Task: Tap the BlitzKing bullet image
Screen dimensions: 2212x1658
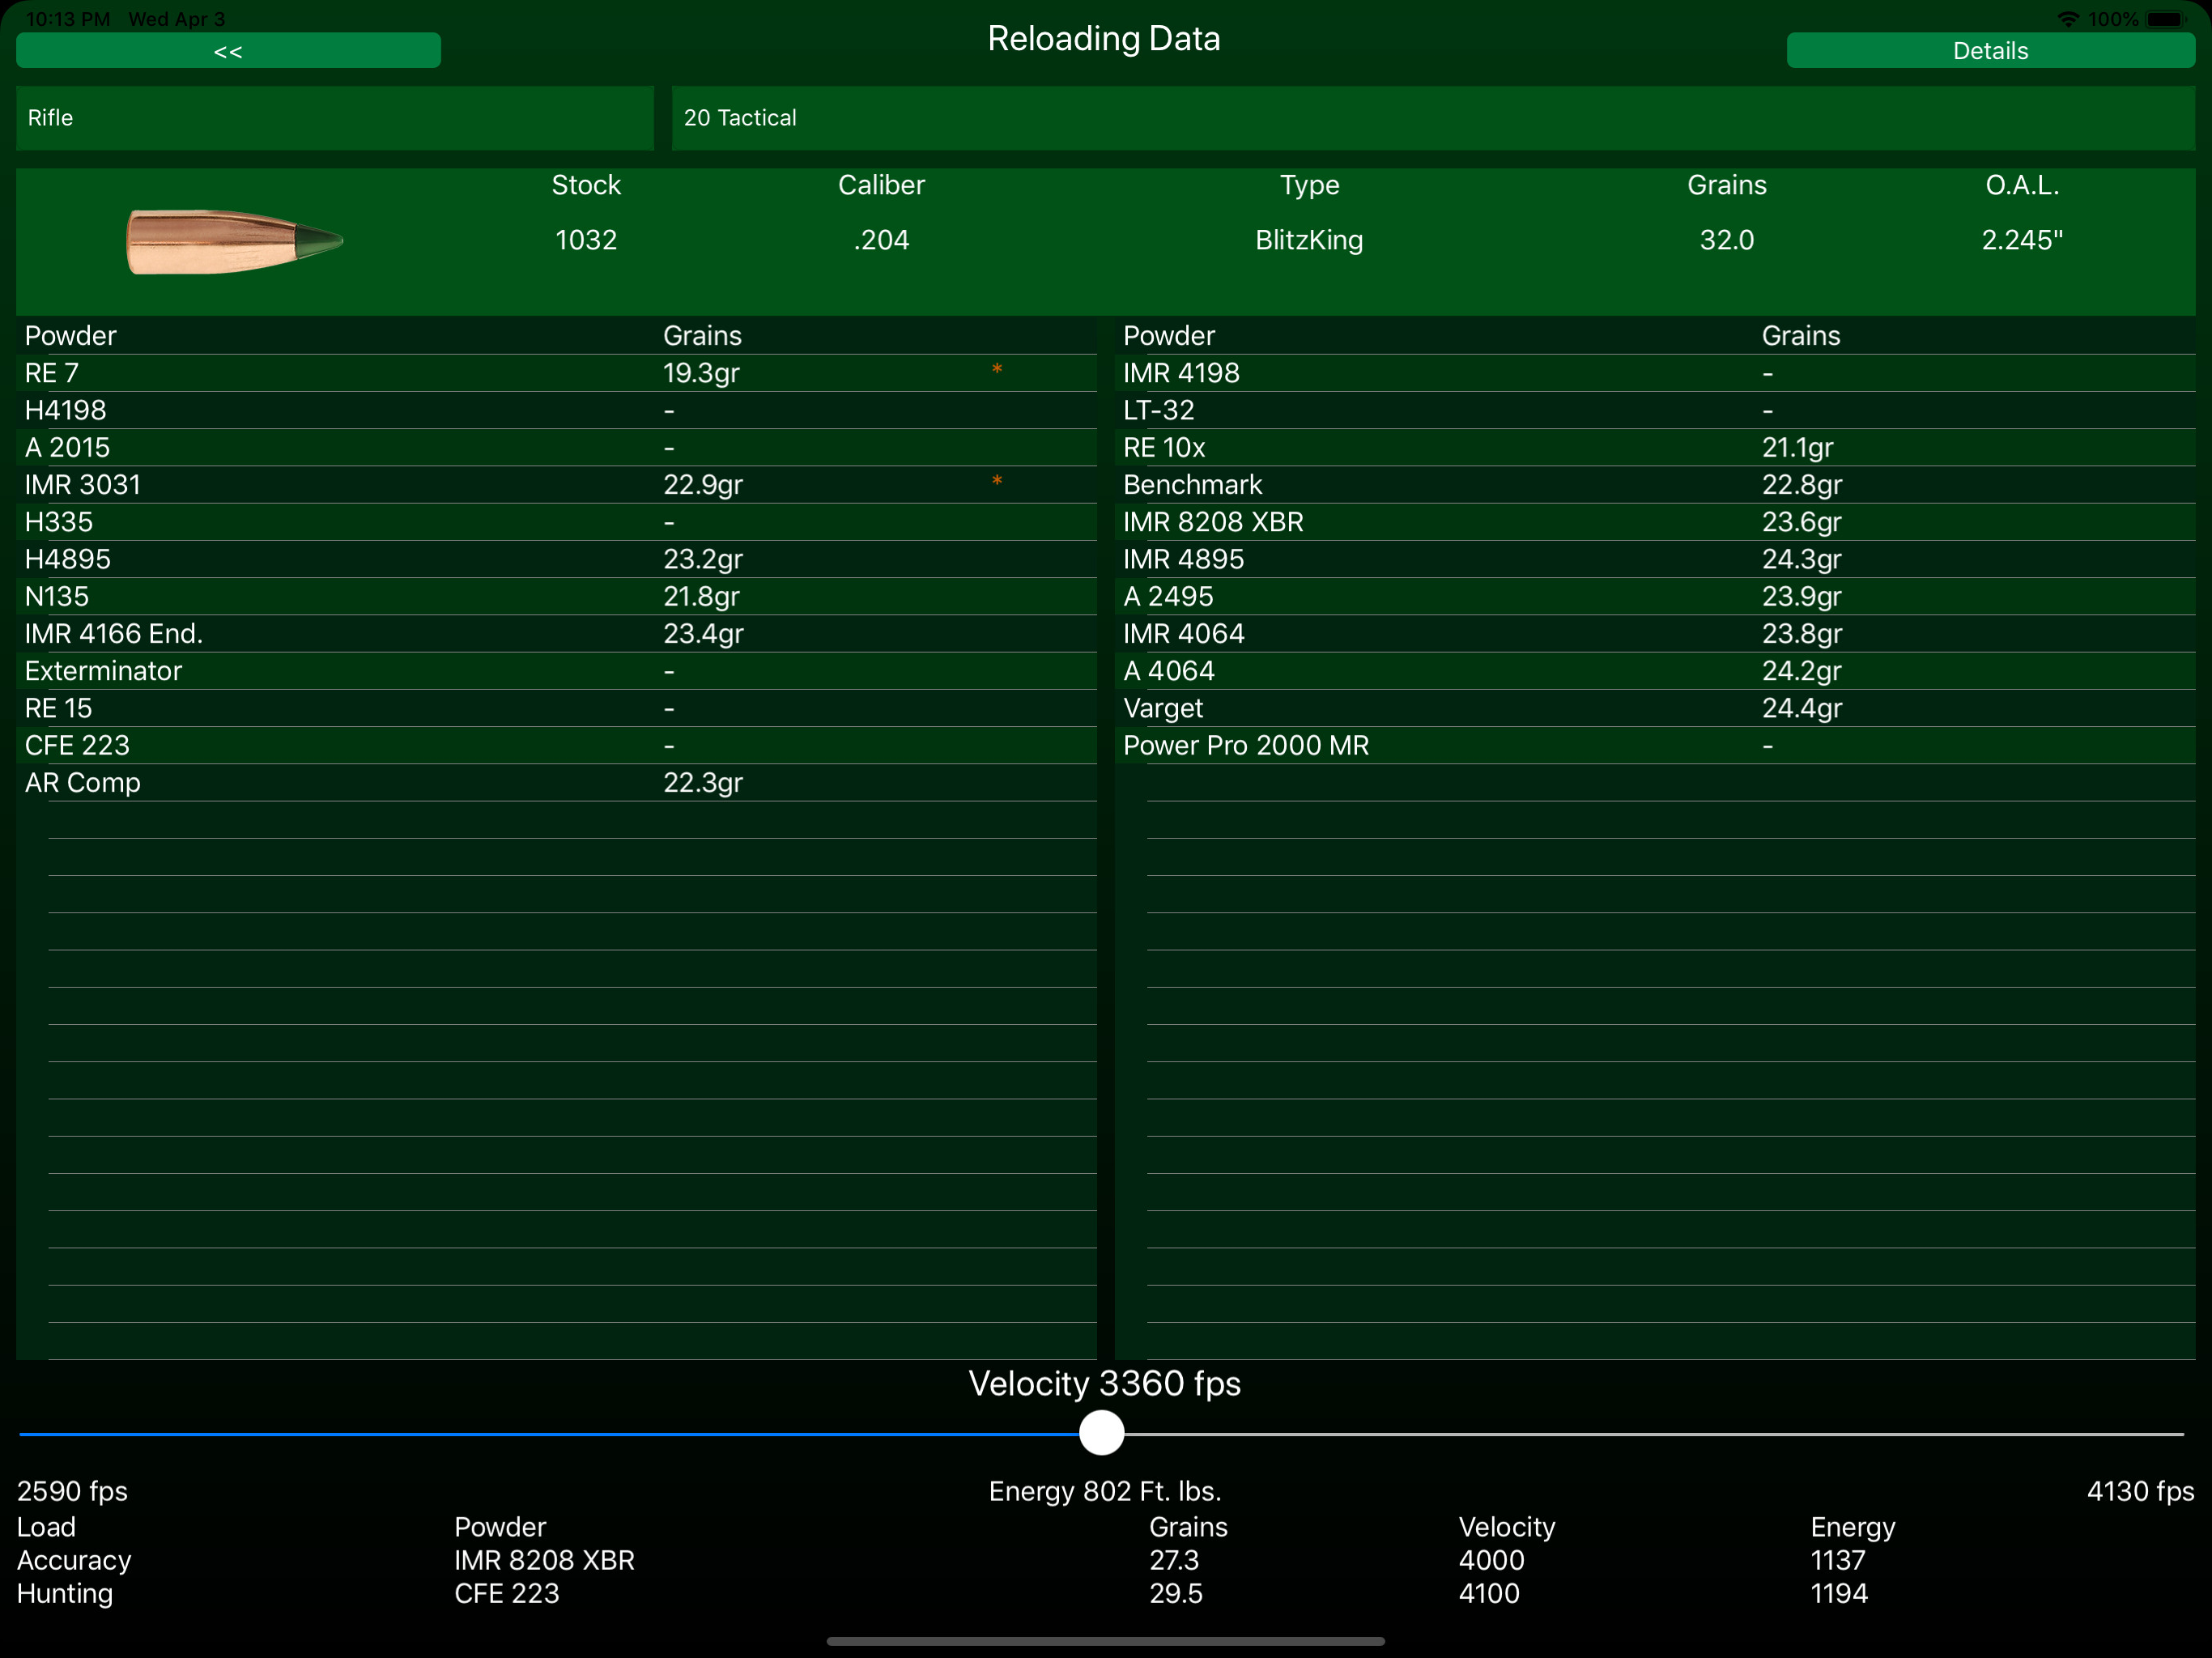Action: 235,241
